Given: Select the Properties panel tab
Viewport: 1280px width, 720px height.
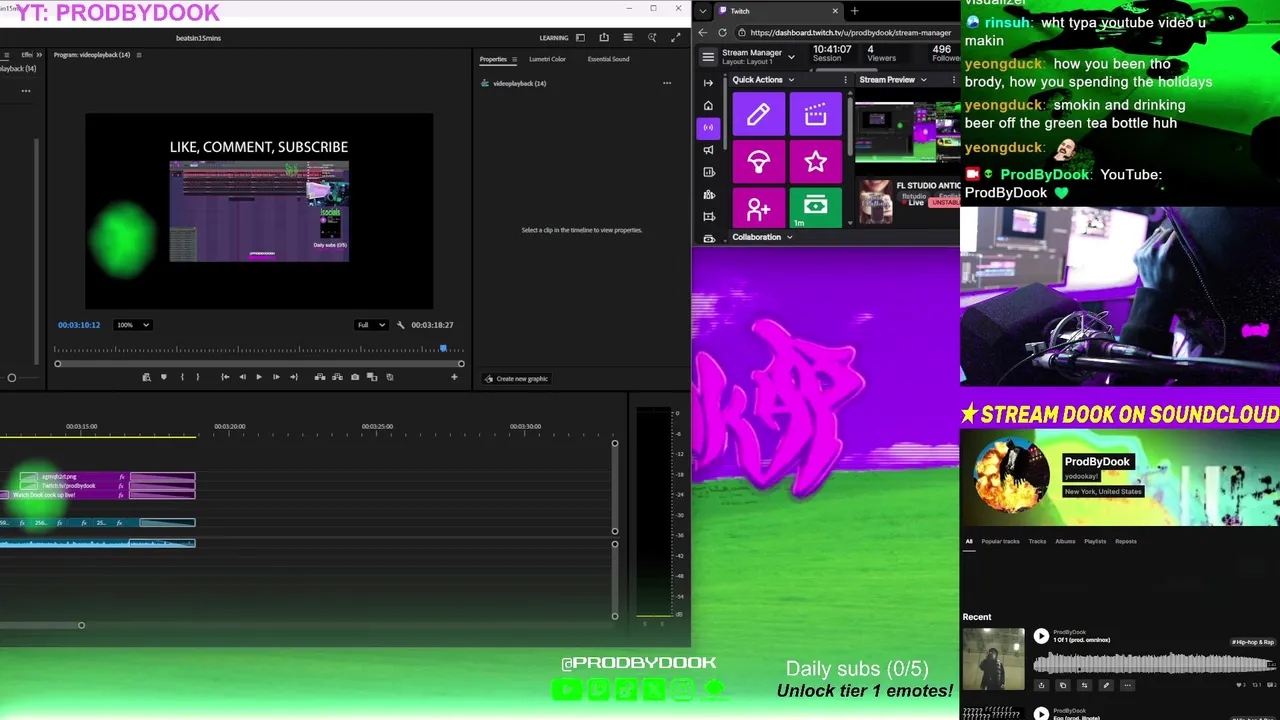Looking at the screenshot, I should [x=493, y=59].
